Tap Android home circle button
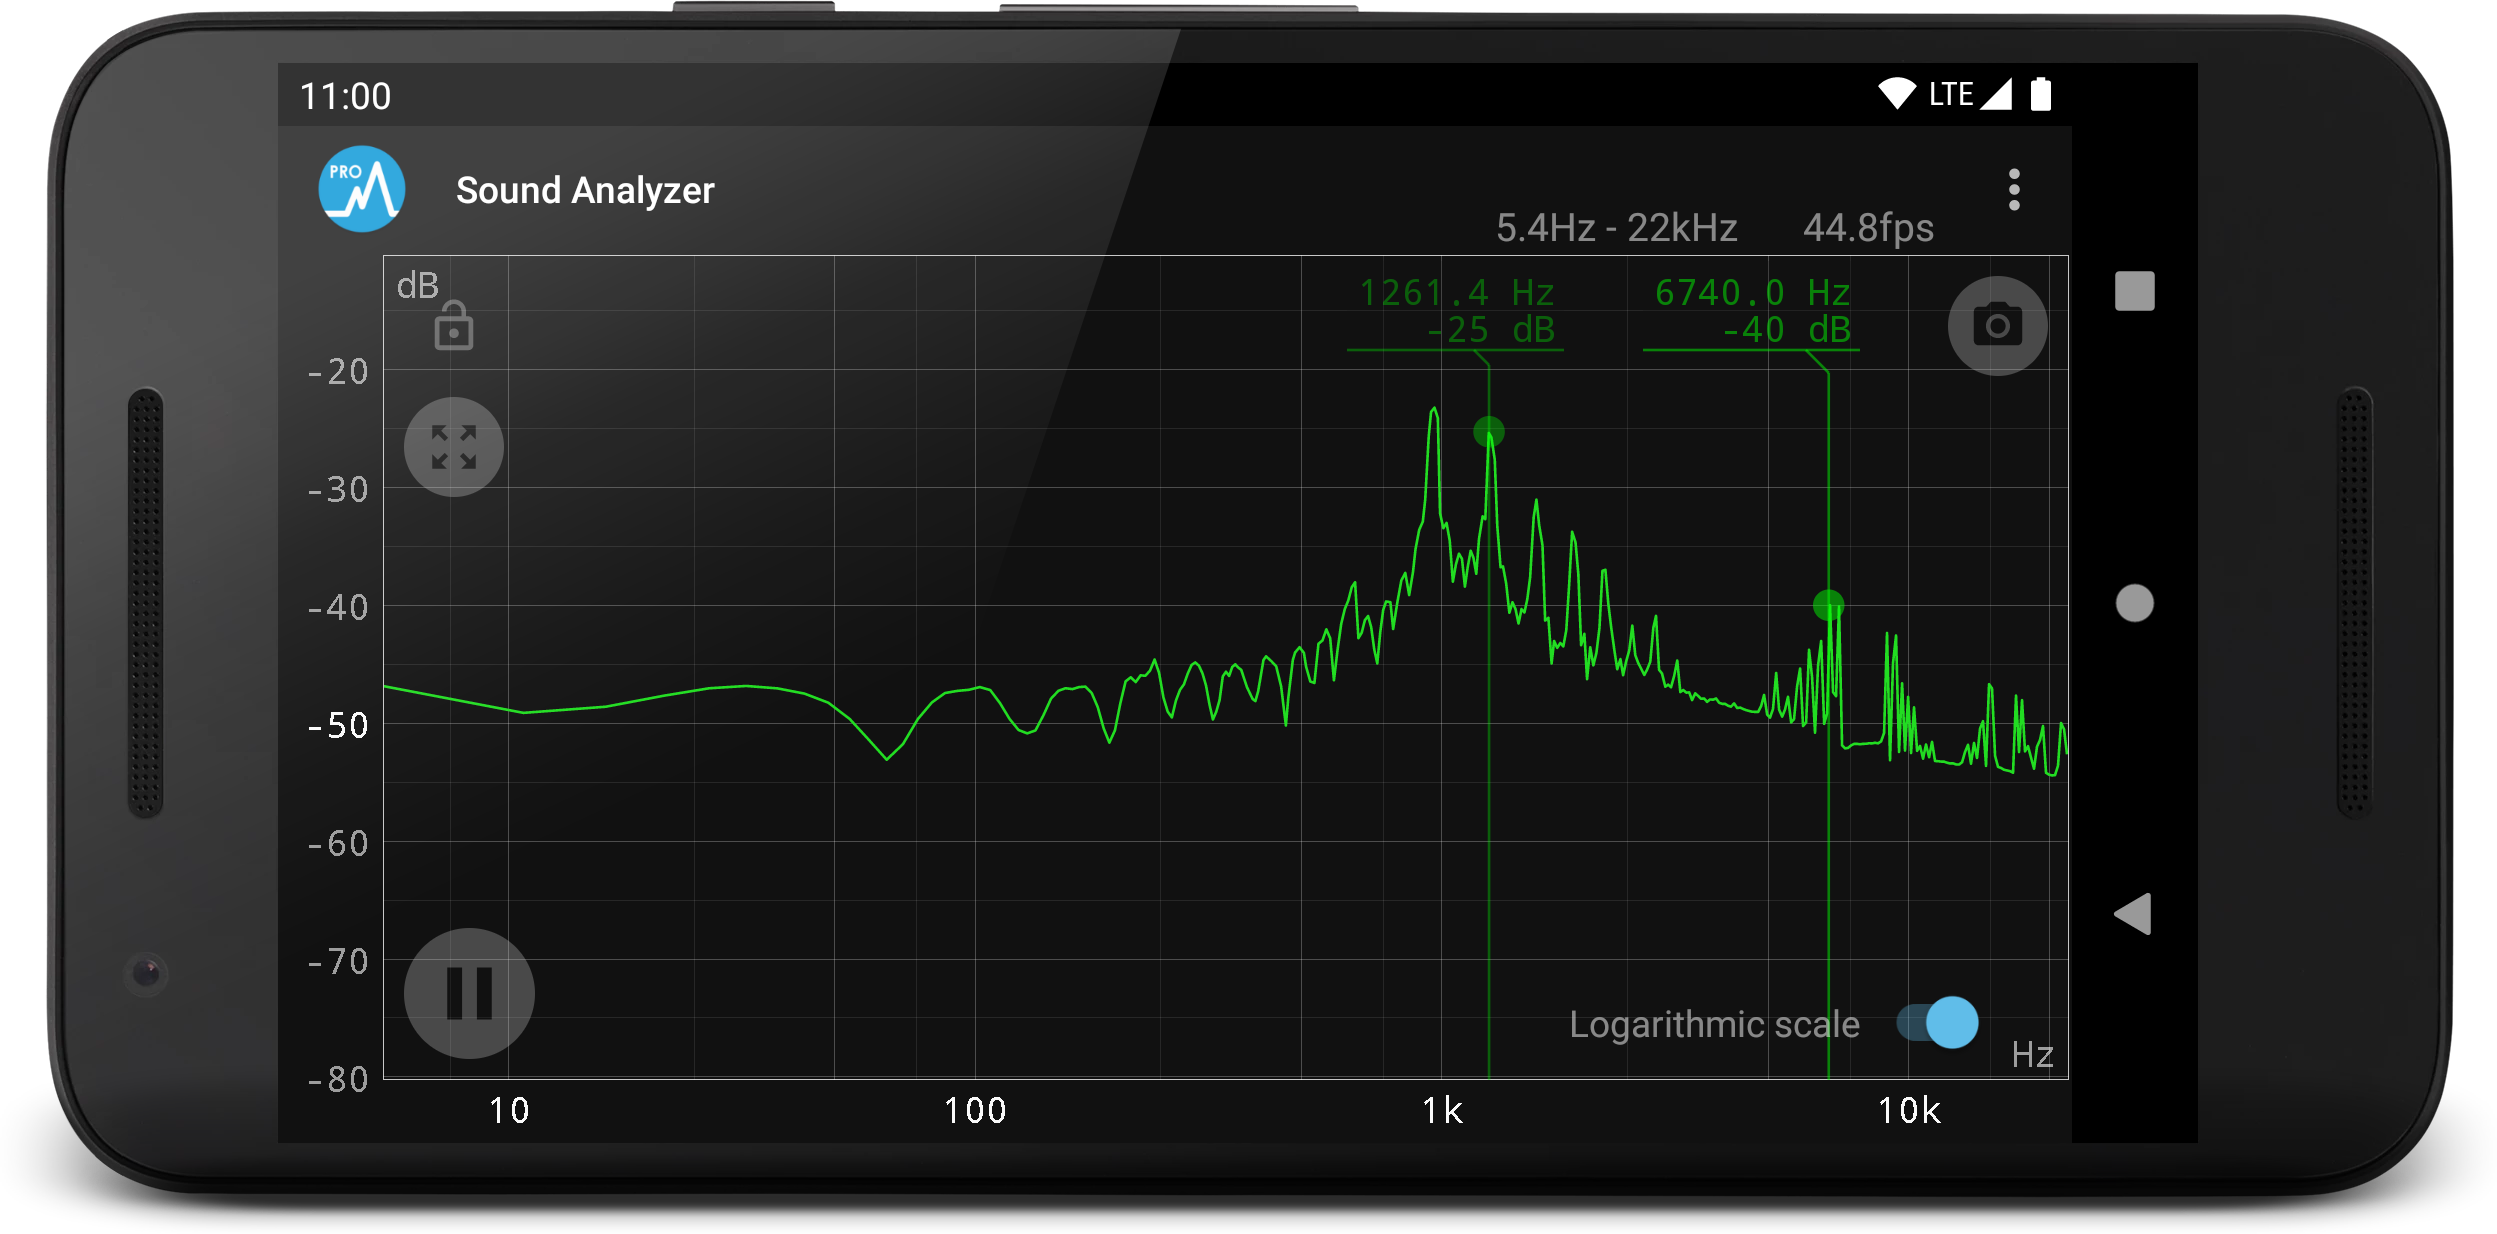The height and width of the screenshot is (1234, 2497). coord(2134,603)
